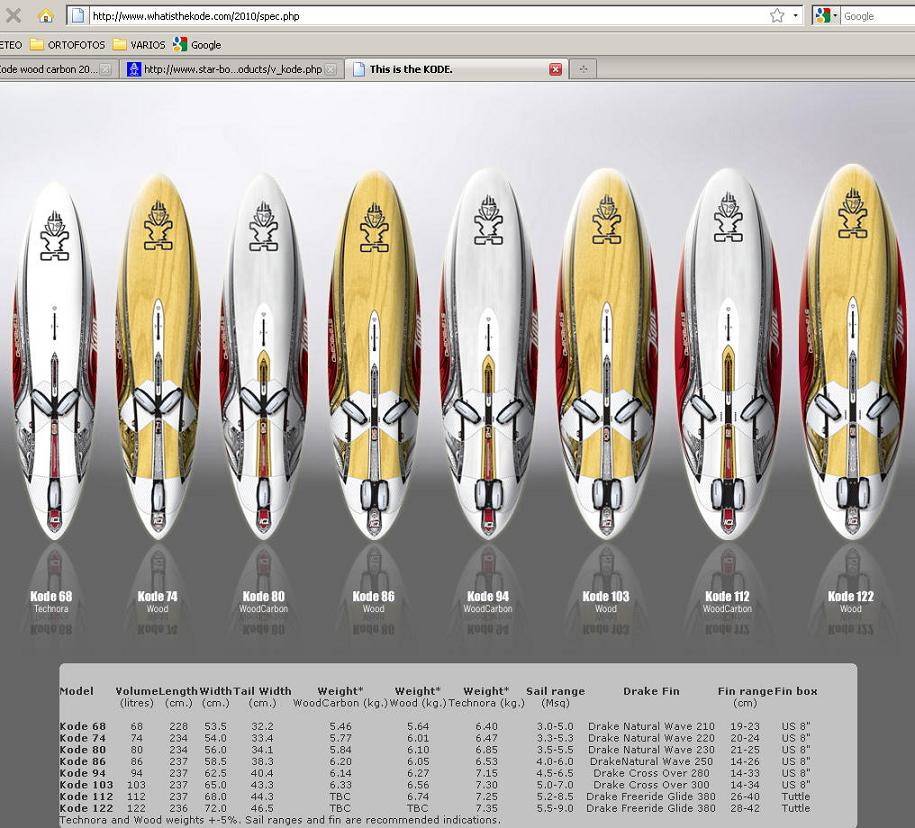Switch to the Kode wood carbon tab

click(48, 69)
